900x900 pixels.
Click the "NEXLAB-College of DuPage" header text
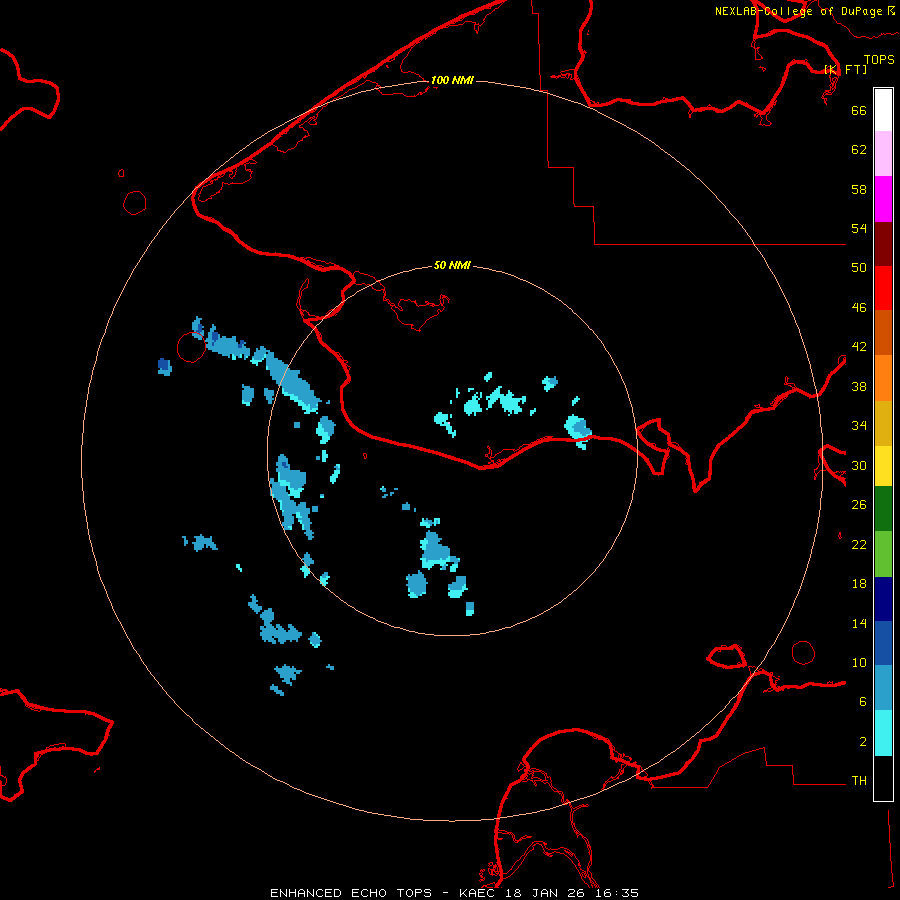[798, 11]
